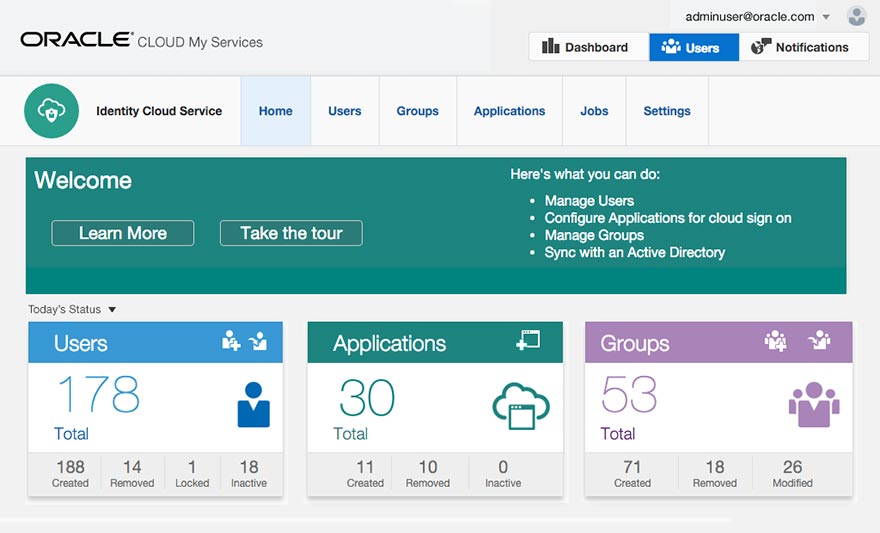This screenshot has height=533, width=880.
Task: Click the add application icon in Applications header
Action: click(528, 341)
